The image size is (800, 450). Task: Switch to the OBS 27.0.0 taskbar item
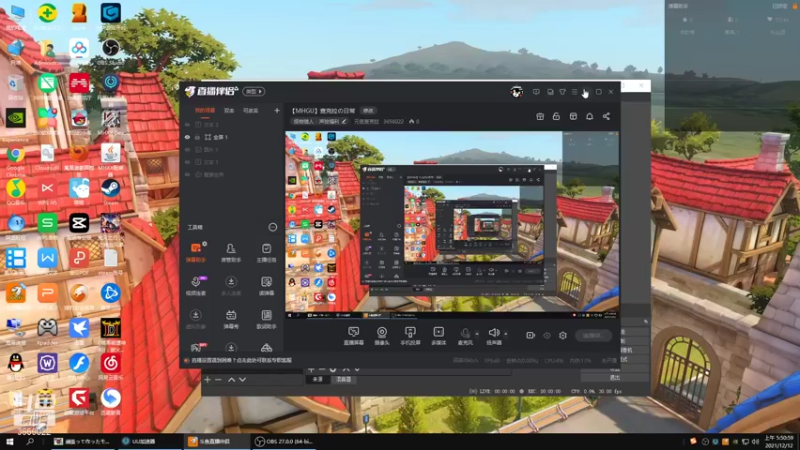click(x=284, y=442)
